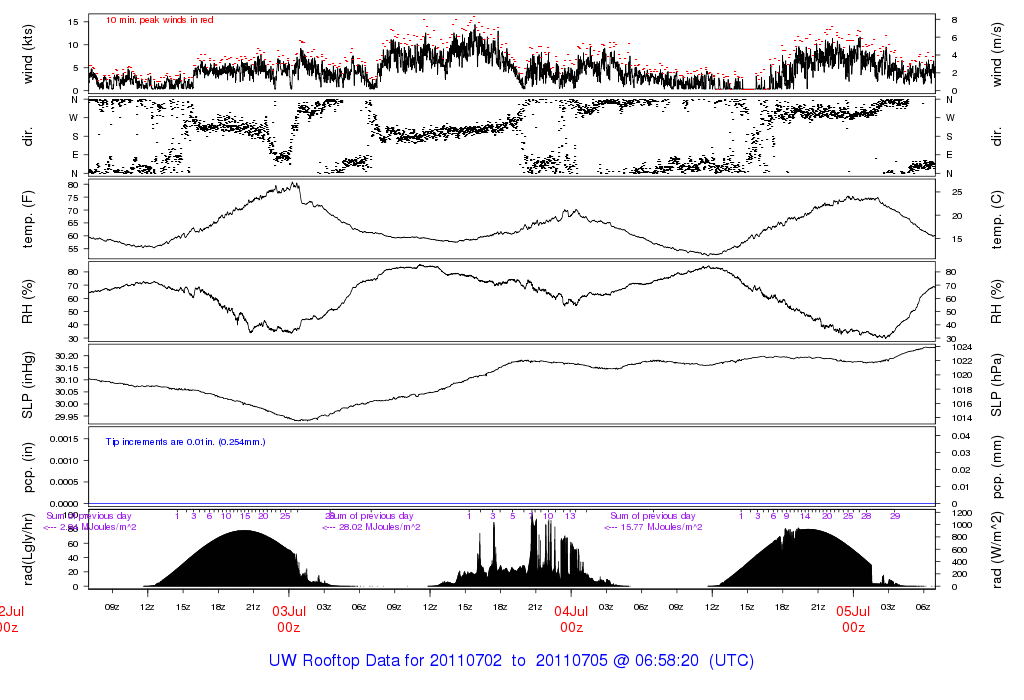Select the '1200' W/m^2 radiation tick
Image resolution: width=1024 pixels, height=700 pixels.
tap(961, 513)
